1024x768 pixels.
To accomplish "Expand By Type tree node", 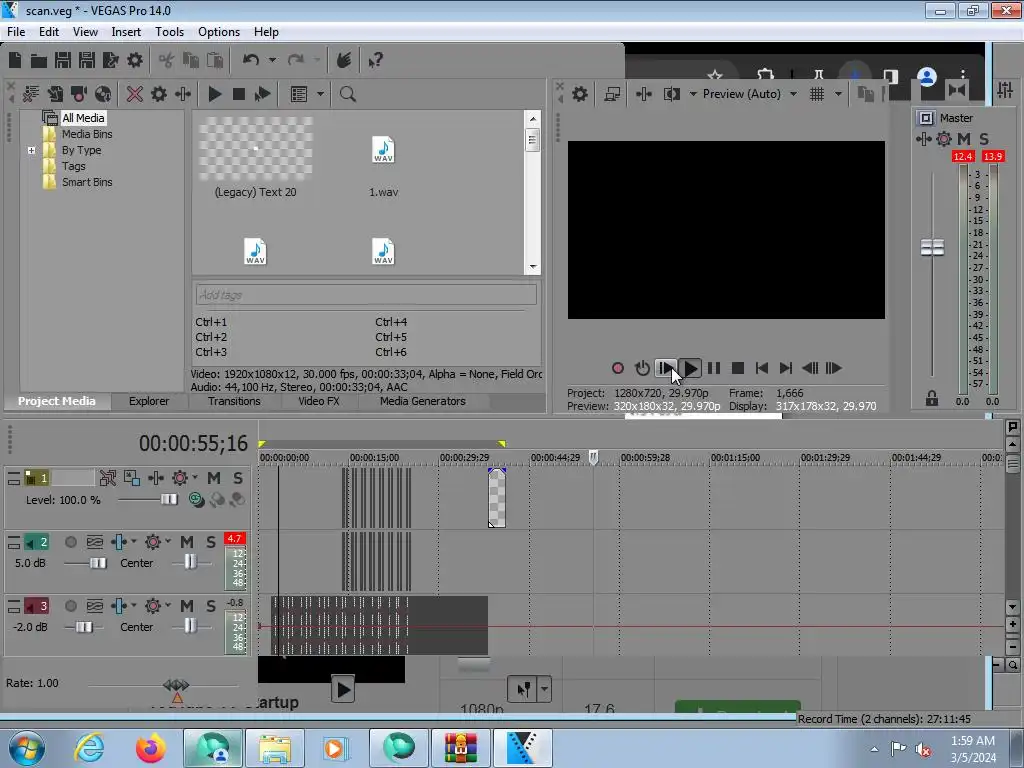I will [x=31, y=150].
